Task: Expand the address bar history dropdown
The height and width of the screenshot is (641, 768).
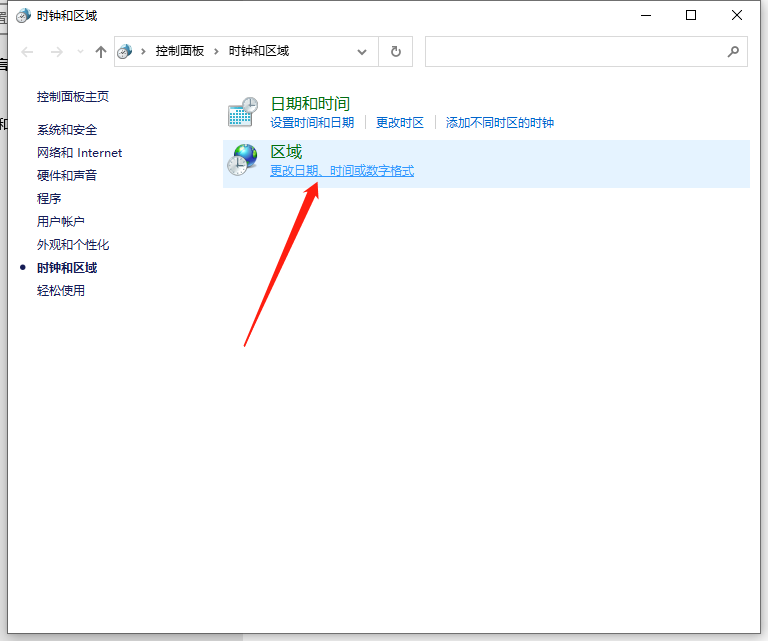Action: tap(362, 51)
